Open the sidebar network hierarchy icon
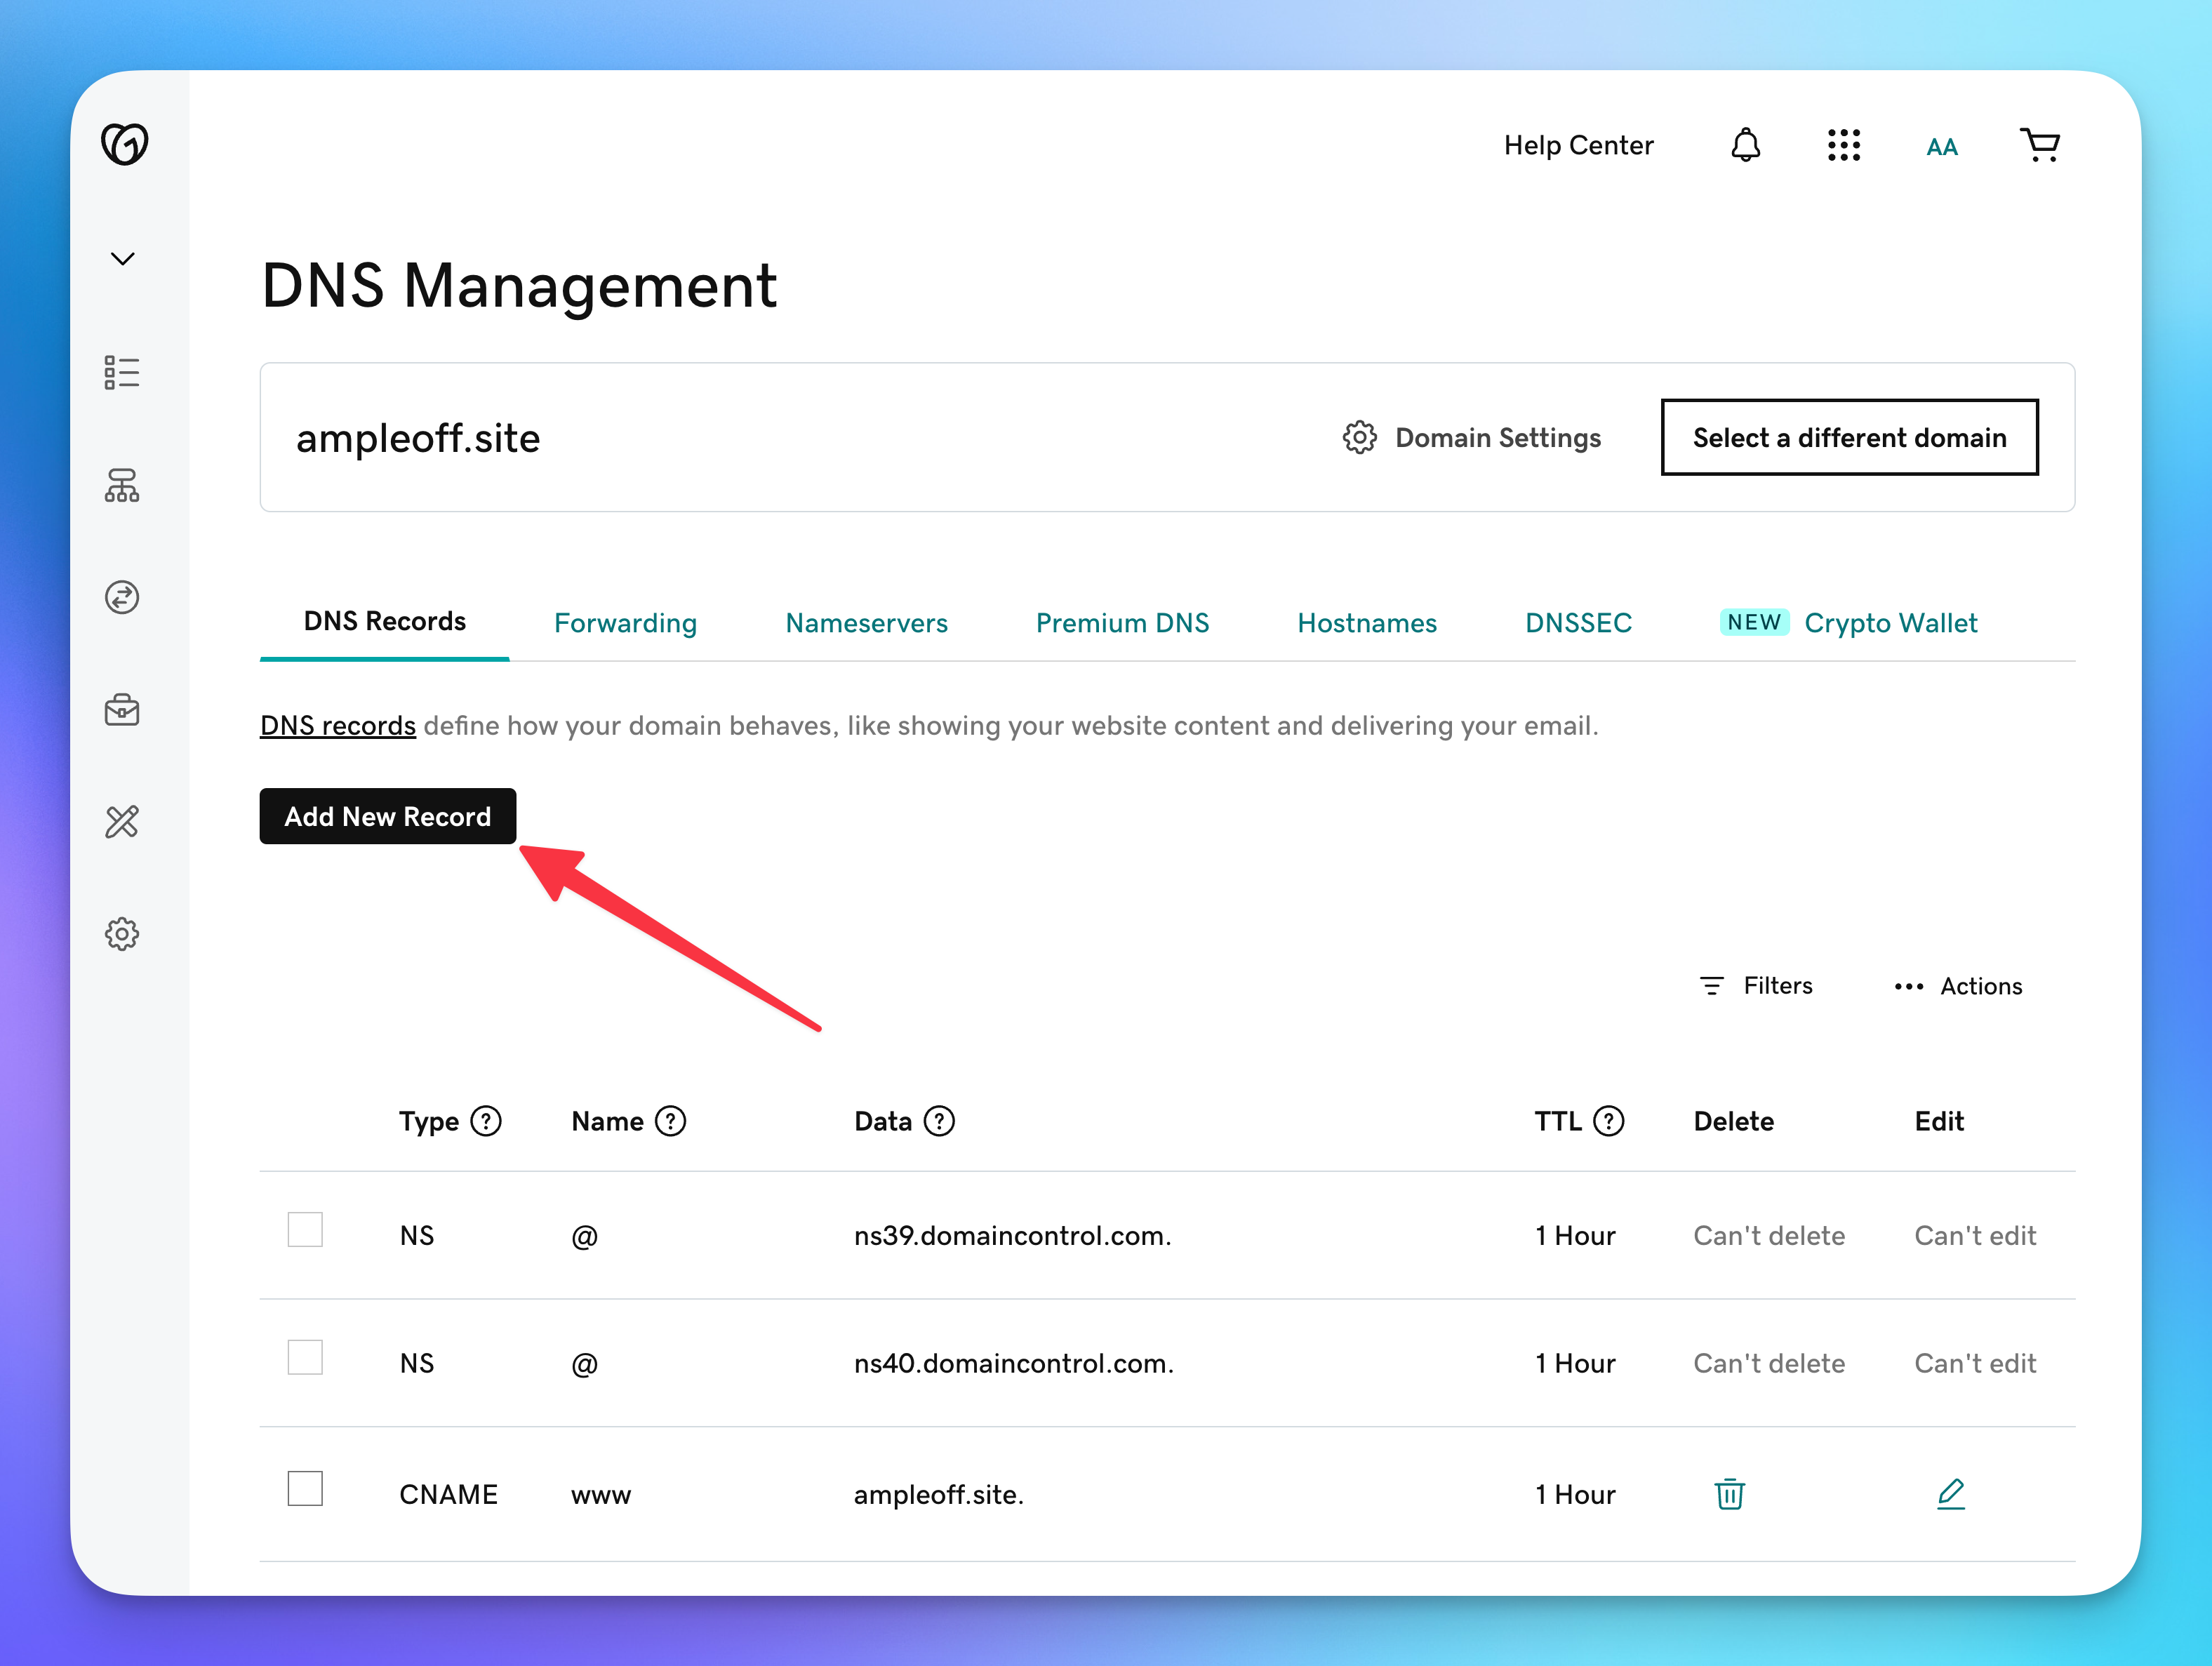 (122, 485)
